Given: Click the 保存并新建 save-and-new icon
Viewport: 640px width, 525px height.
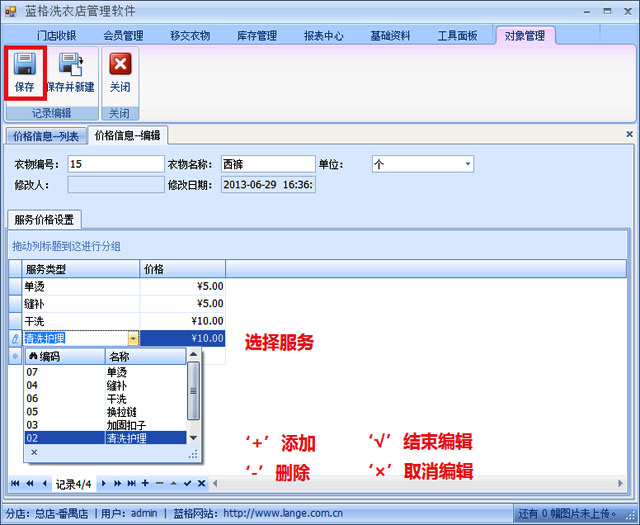Looking at the screenshot, I should tap(71, 64).
